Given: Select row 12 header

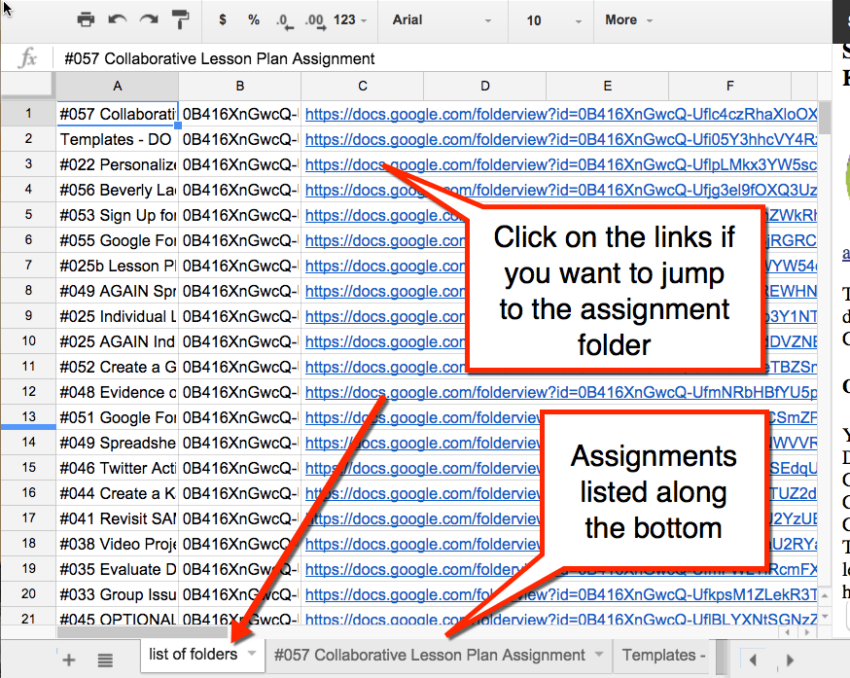Looking at the screenshot, I should tap(28, 392).
